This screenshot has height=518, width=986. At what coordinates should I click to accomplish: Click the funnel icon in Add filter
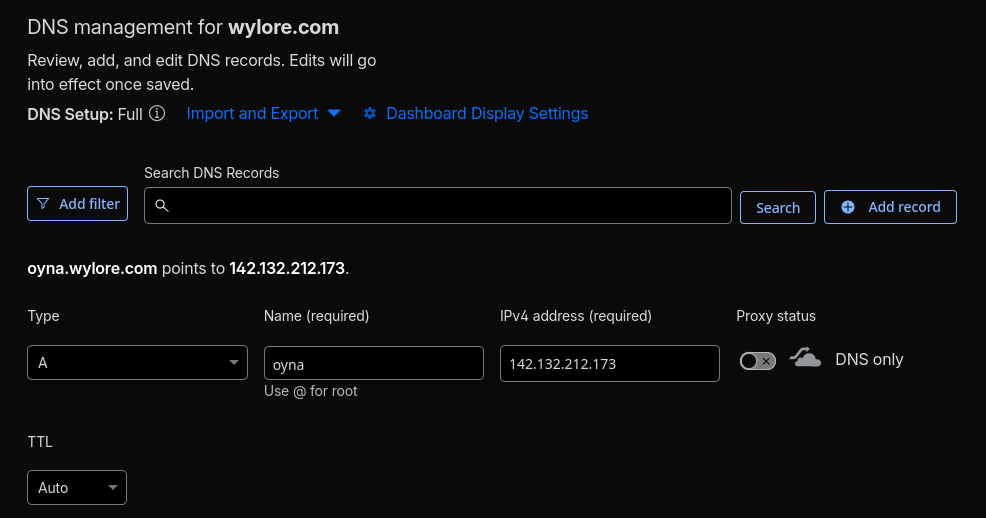pyautogui.click(x=43, y=204)
